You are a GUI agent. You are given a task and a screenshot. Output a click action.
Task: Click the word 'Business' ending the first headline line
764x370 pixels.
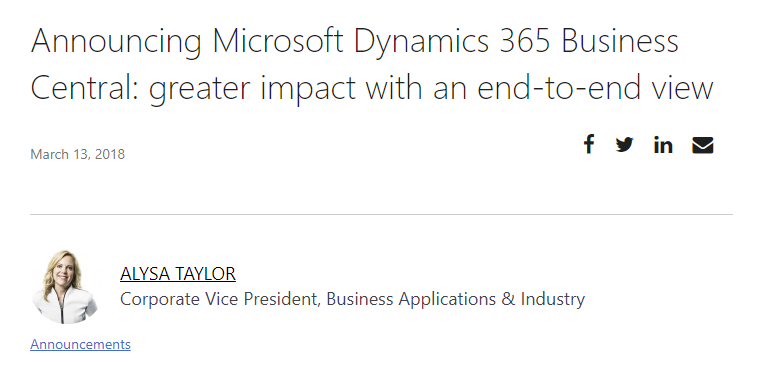click(620, 40)
